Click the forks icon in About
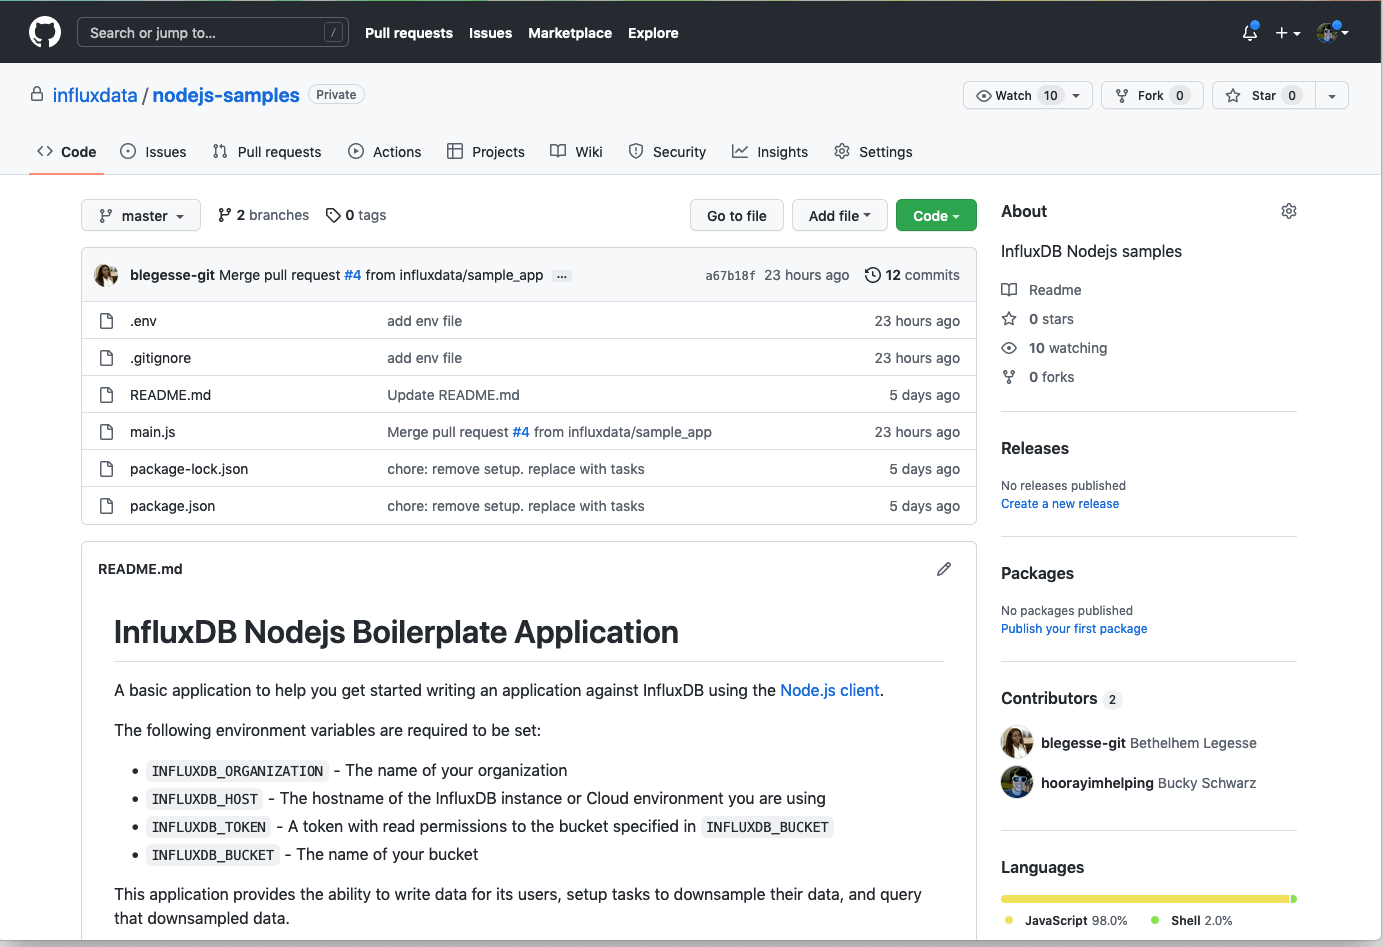 [x=1009, y=377]
